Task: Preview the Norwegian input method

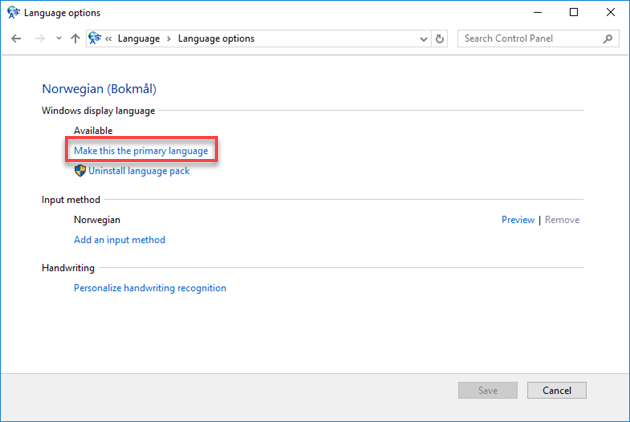Action: (518, 220)
